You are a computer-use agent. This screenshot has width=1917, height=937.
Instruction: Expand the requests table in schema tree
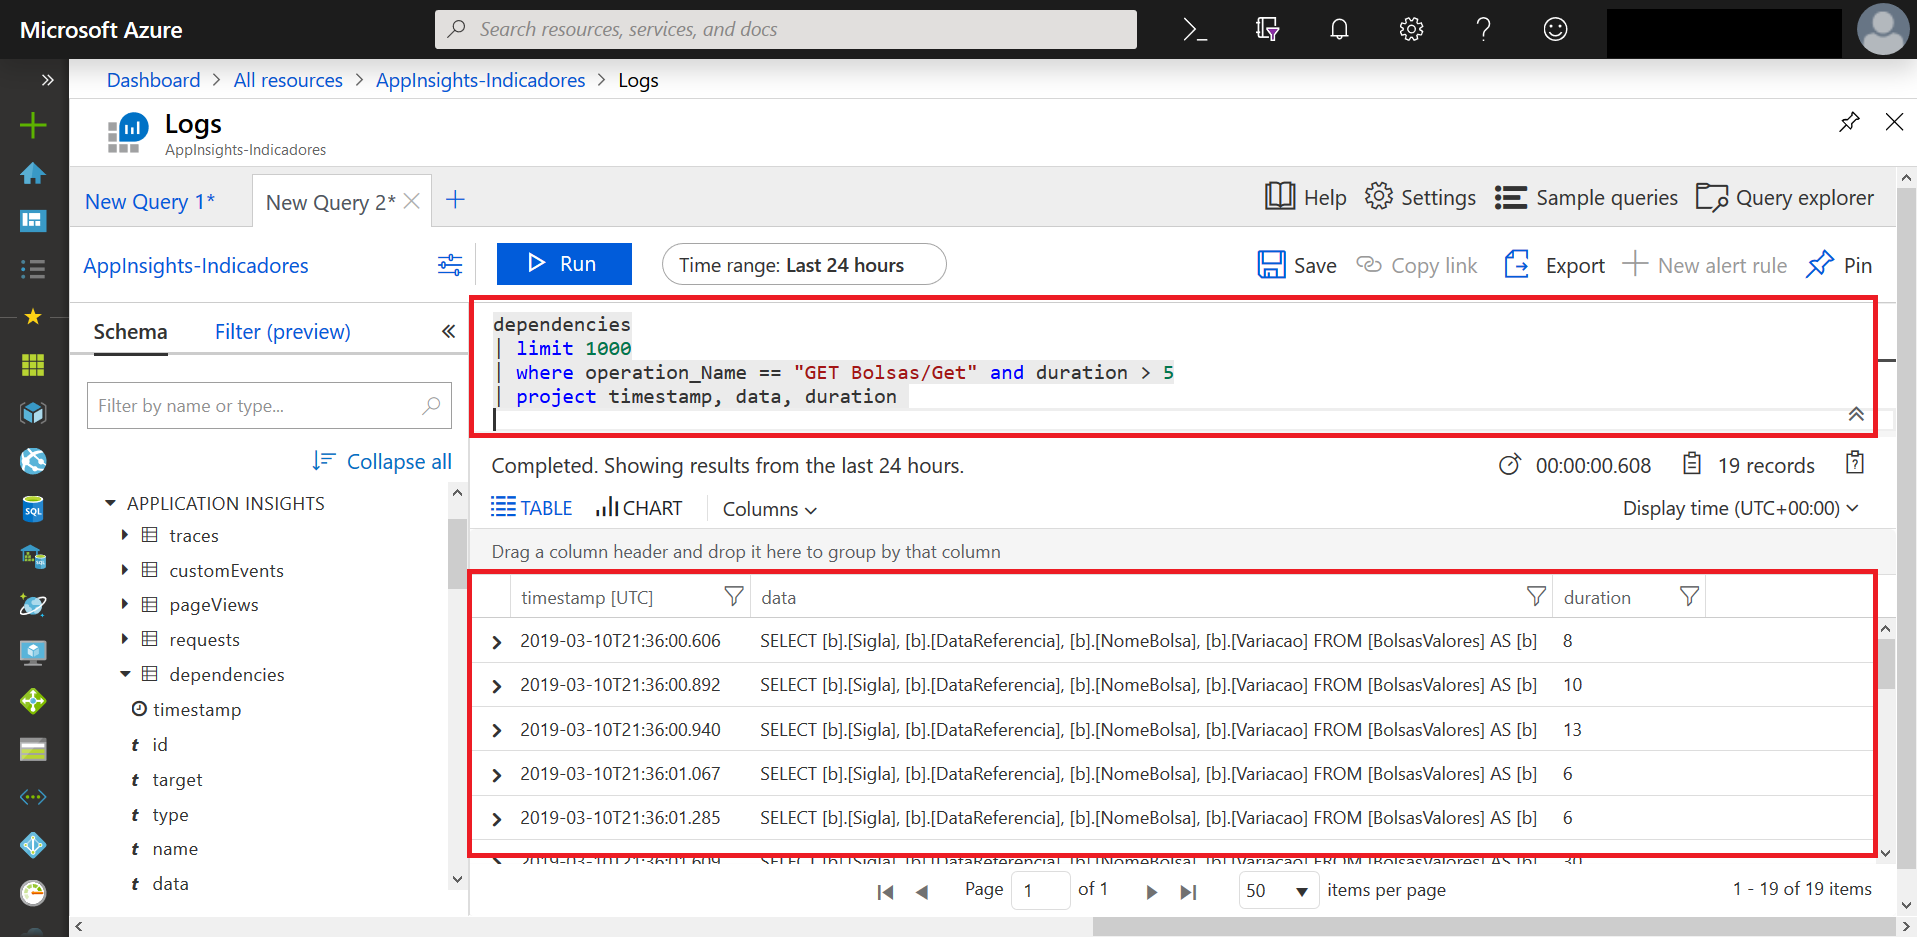tap(124, 639)
